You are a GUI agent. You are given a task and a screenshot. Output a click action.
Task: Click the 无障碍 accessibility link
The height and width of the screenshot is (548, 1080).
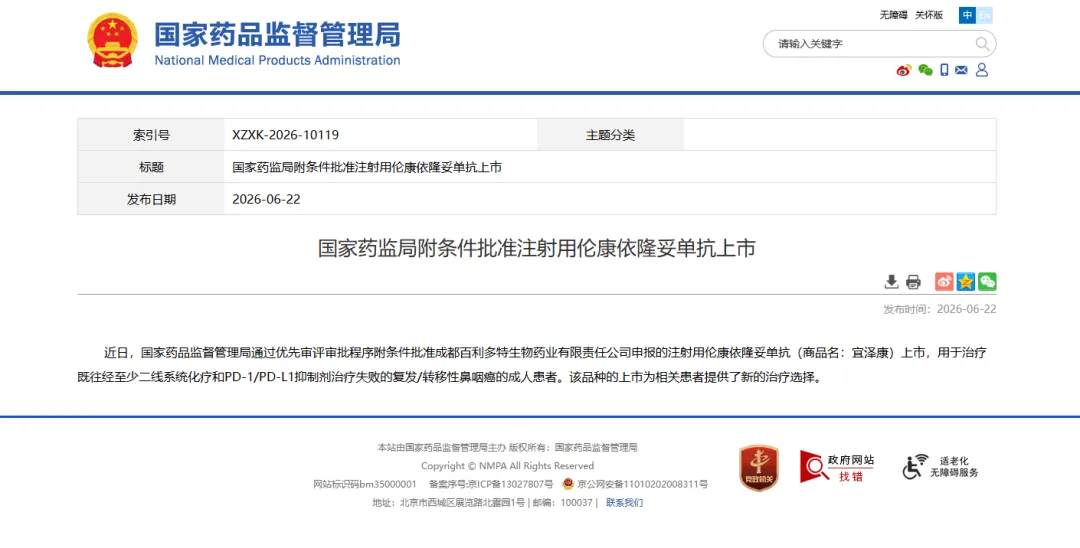(x=893, y=15)
